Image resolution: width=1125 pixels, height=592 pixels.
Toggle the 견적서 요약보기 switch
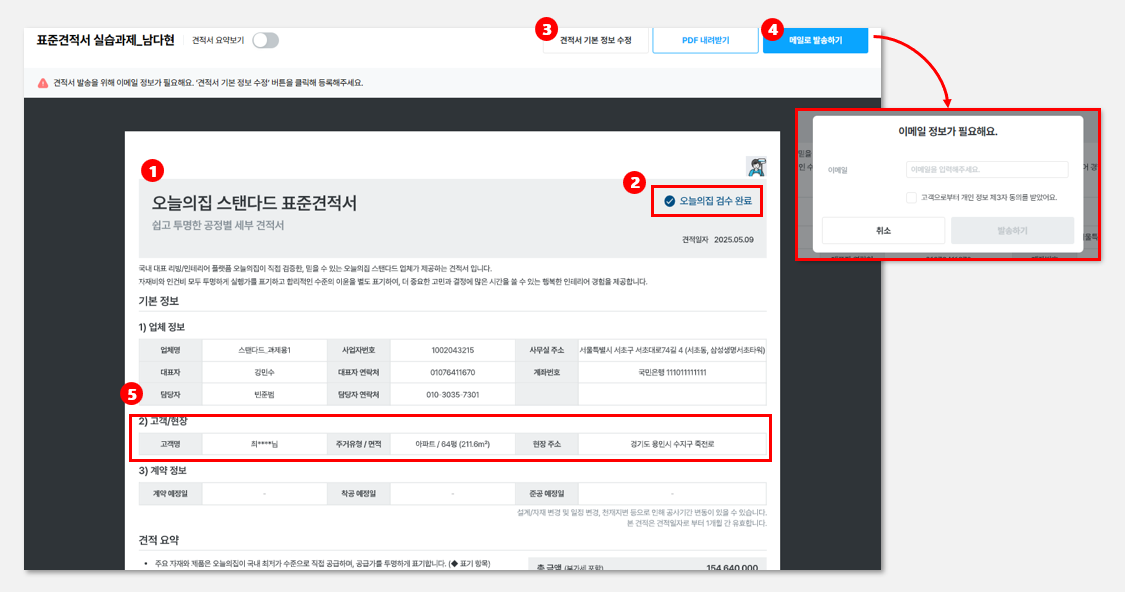(265, 40)
